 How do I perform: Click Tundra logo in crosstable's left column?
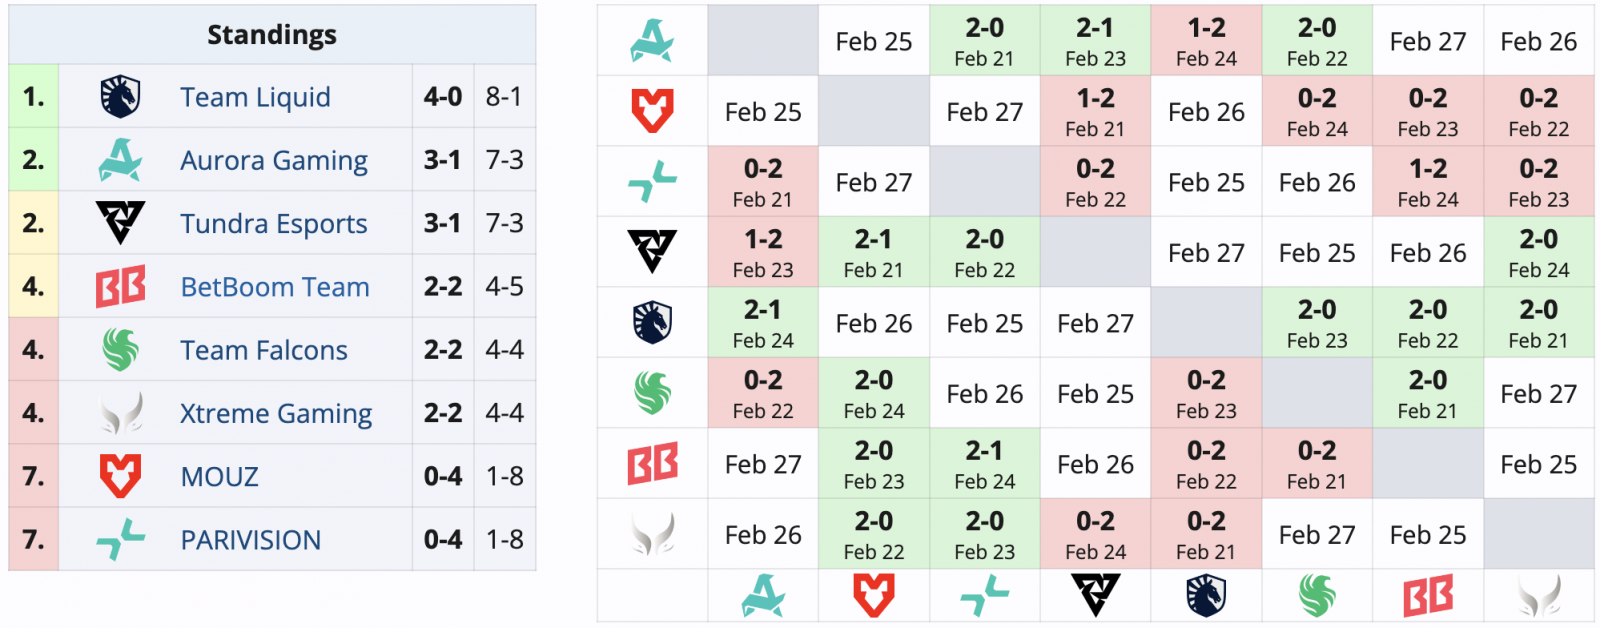[652, 252]
